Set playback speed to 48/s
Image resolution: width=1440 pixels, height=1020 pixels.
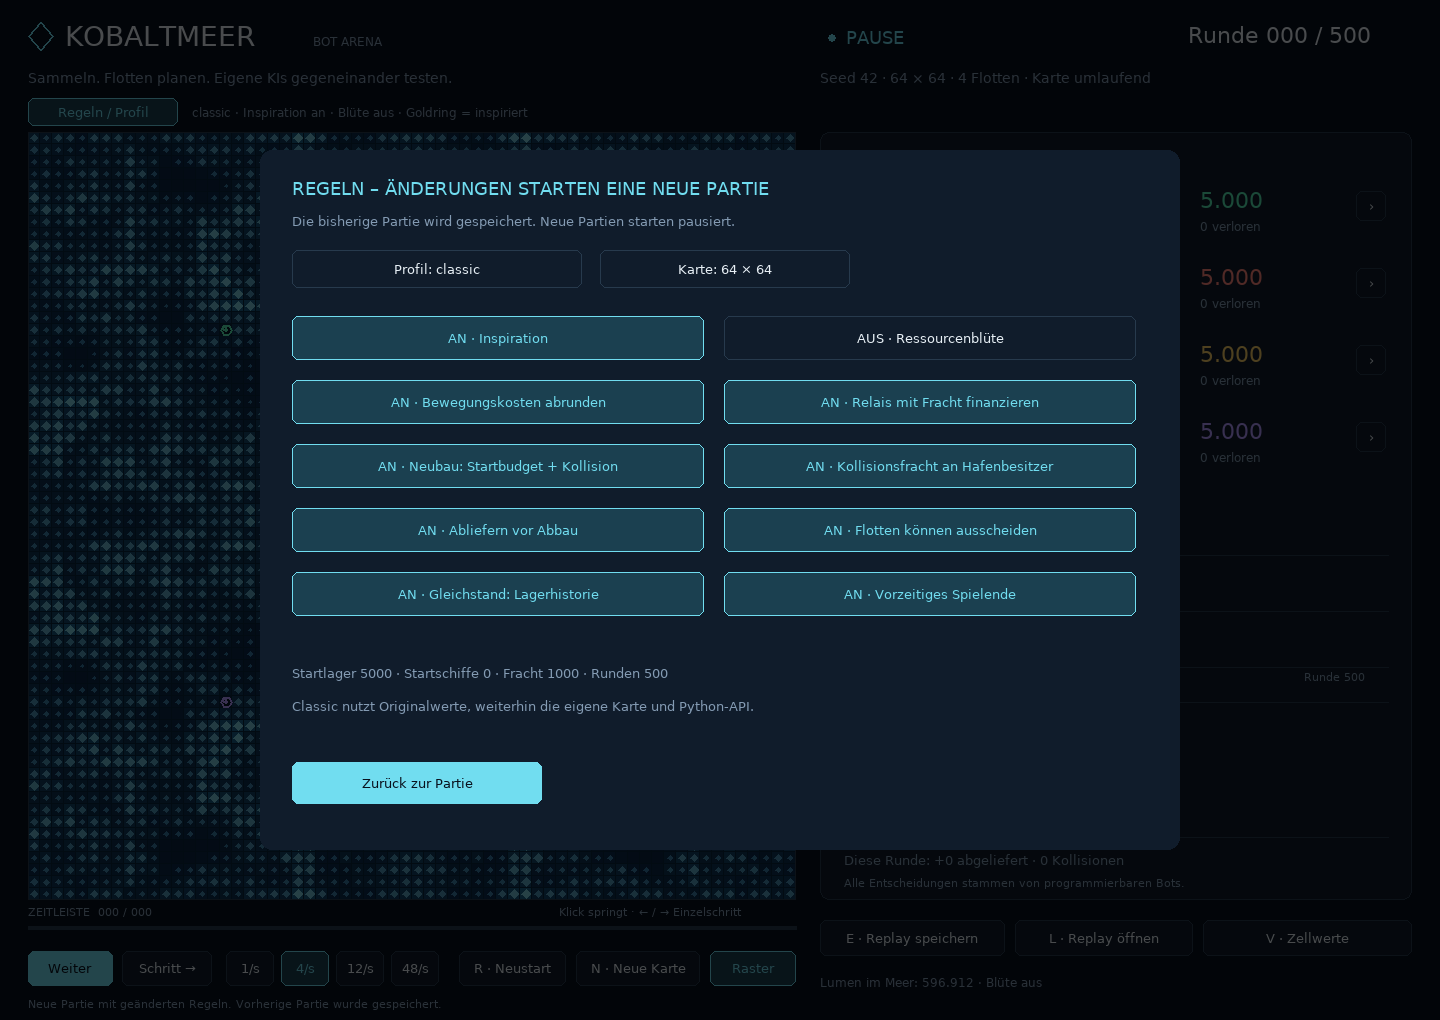[x=415, y=968]
